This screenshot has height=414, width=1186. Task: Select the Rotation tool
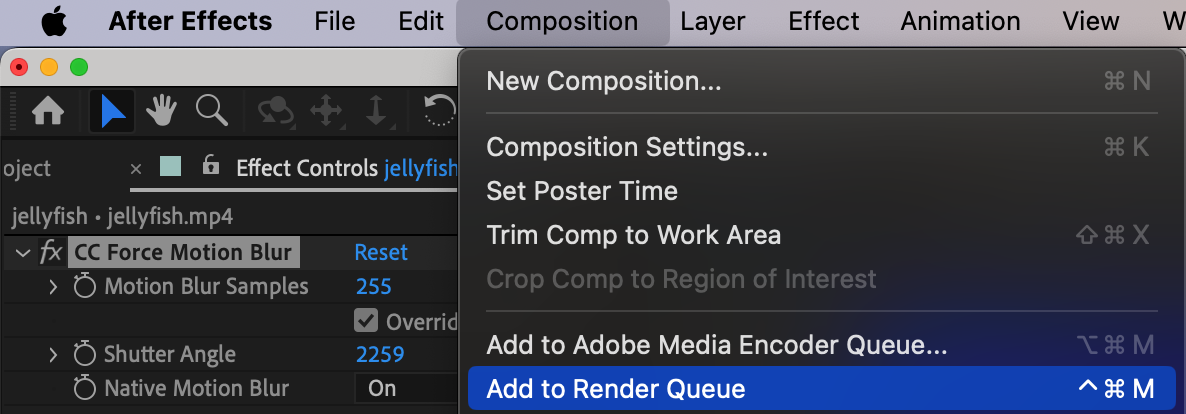pyautogui.click(x=440, y=112)
